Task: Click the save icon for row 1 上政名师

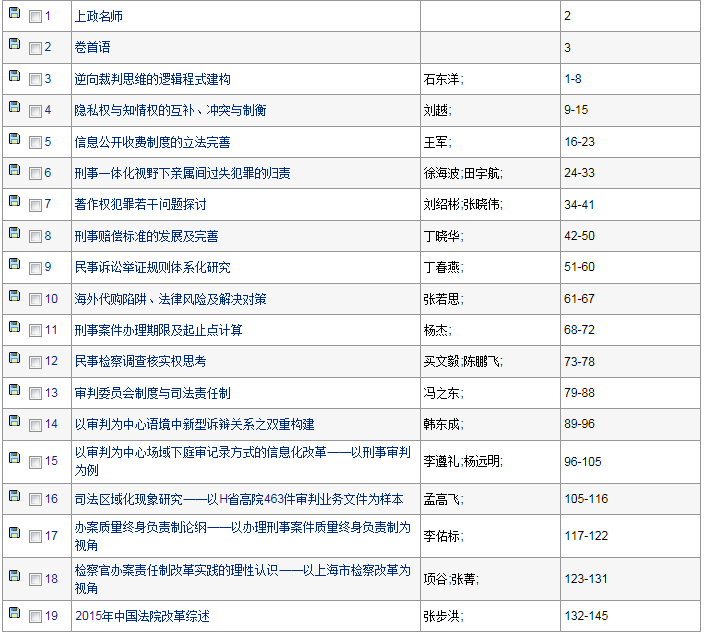Action: click(x=14, y=13)
